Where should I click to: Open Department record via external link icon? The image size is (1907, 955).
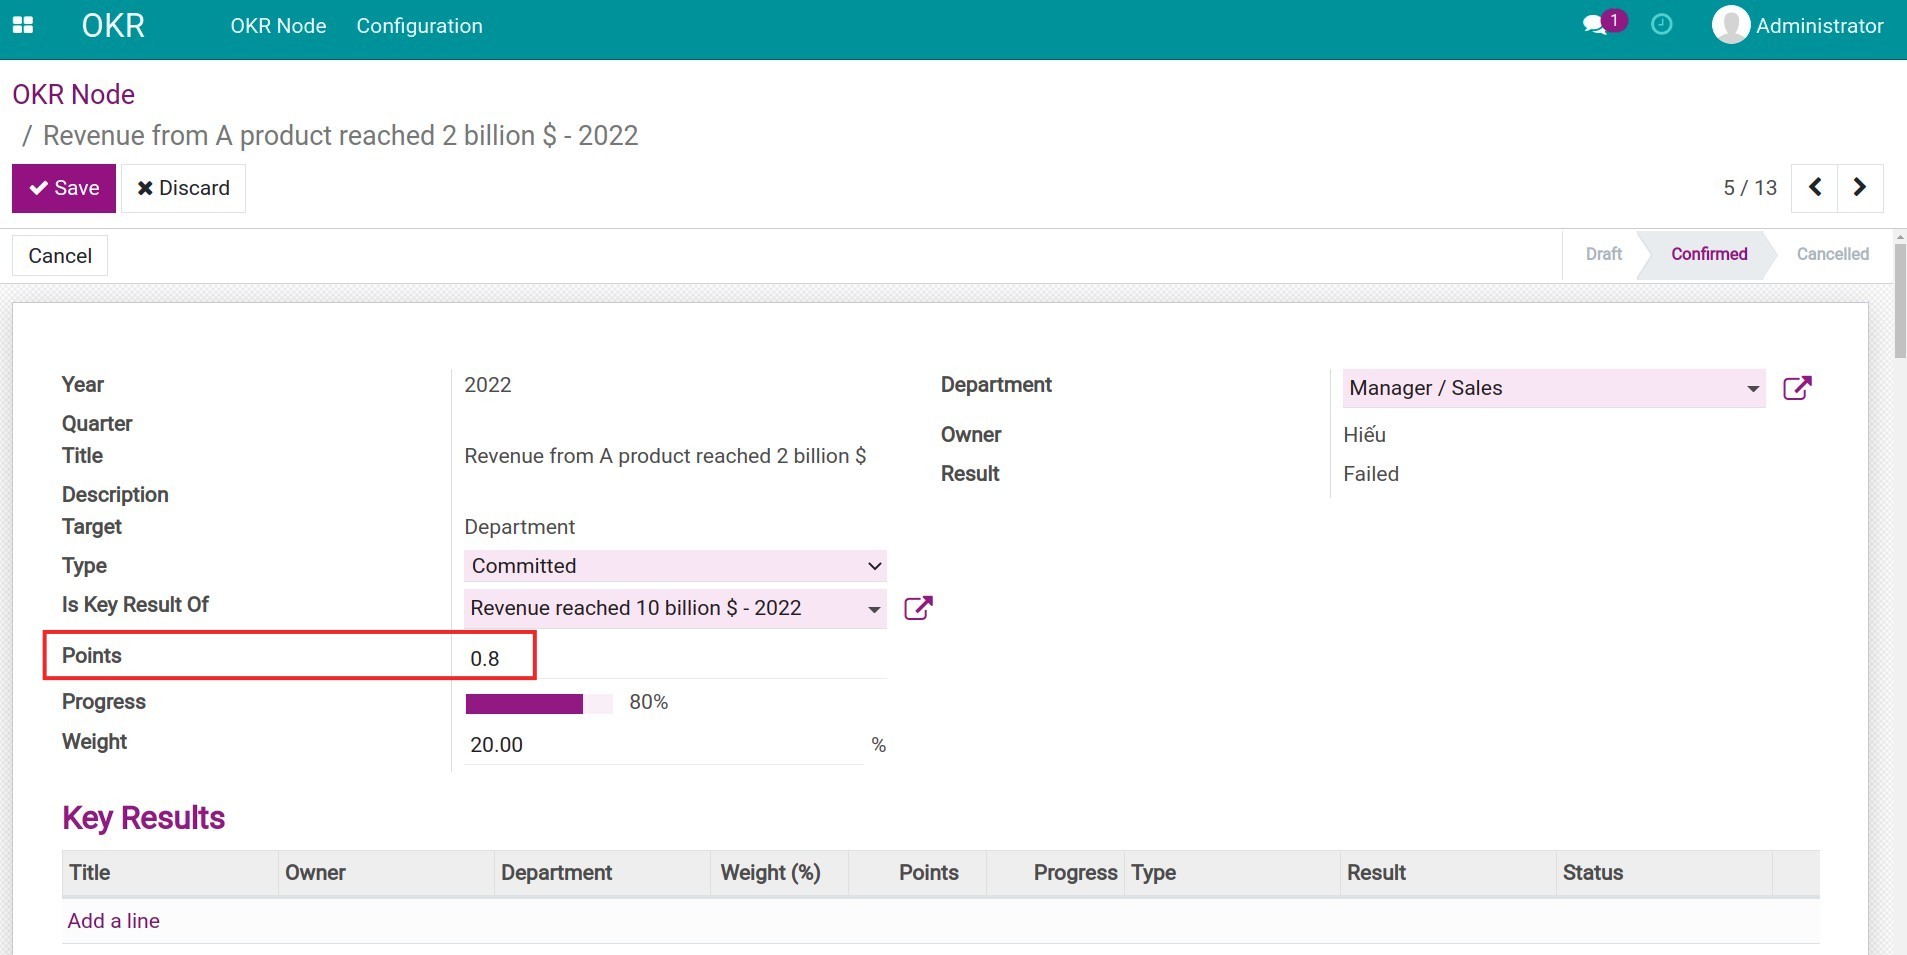1798,388
